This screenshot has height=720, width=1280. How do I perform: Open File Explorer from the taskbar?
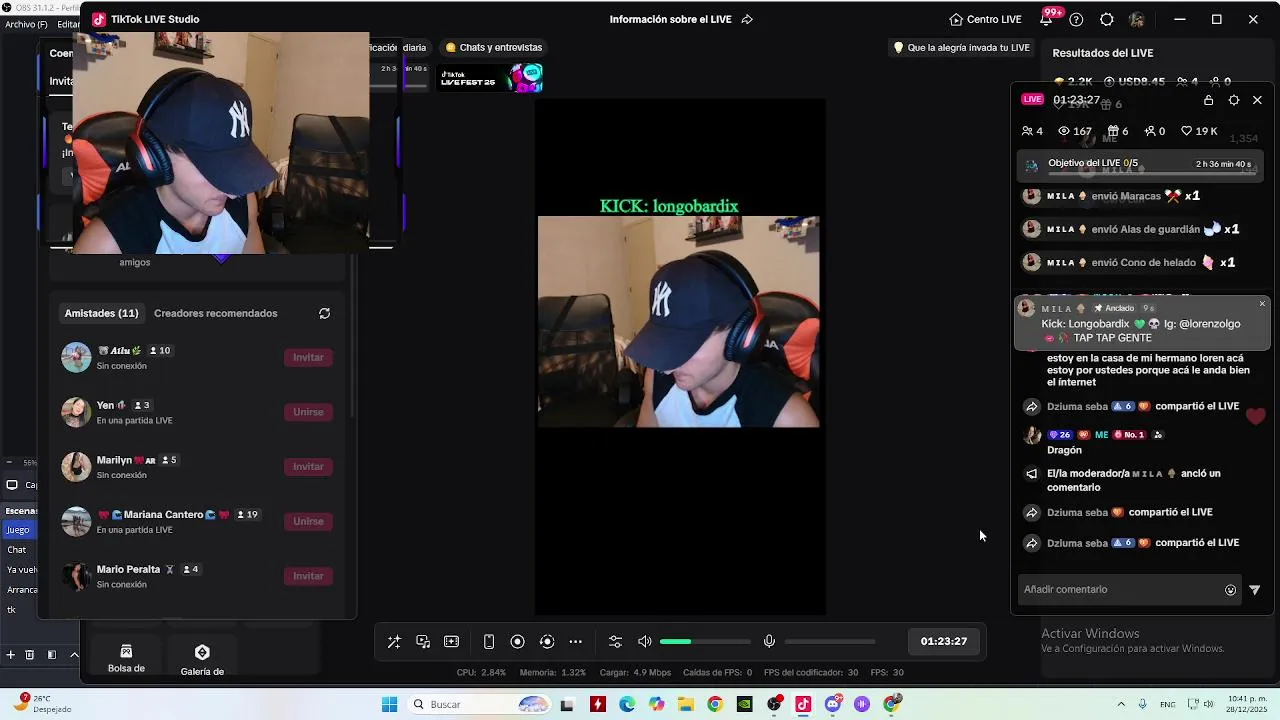686,704
